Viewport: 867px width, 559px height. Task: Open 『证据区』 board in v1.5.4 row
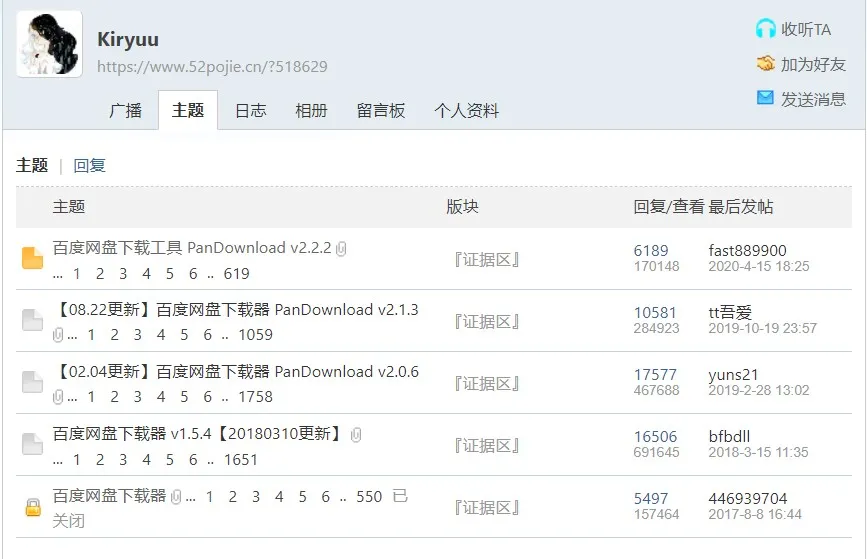point(486,446)
